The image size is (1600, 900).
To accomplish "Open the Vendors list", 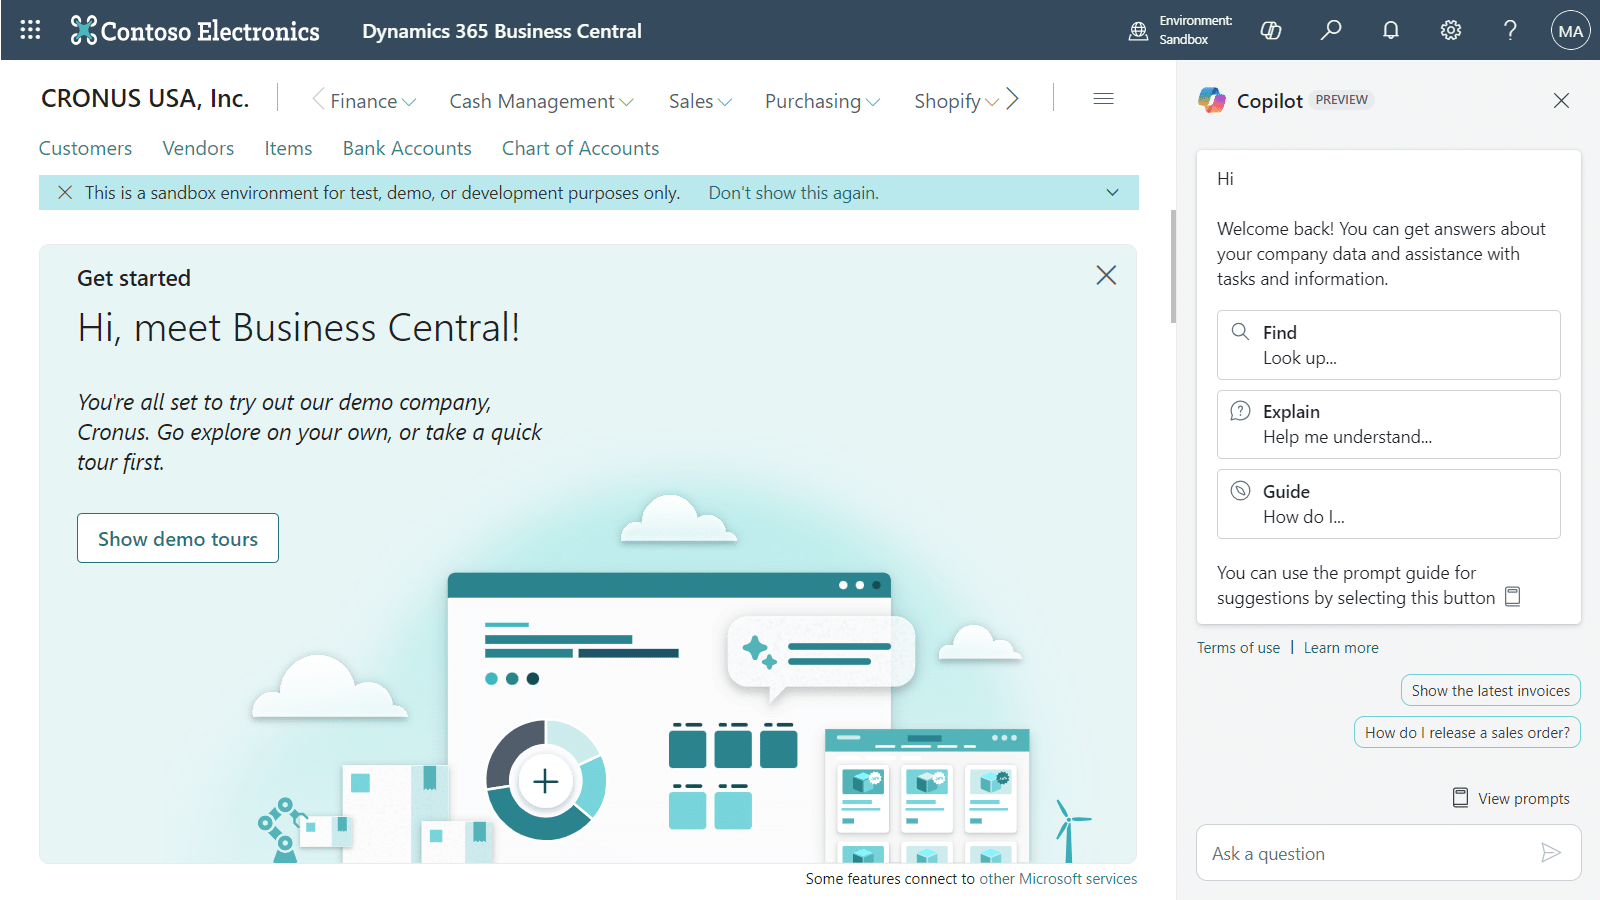I will 198,148.
